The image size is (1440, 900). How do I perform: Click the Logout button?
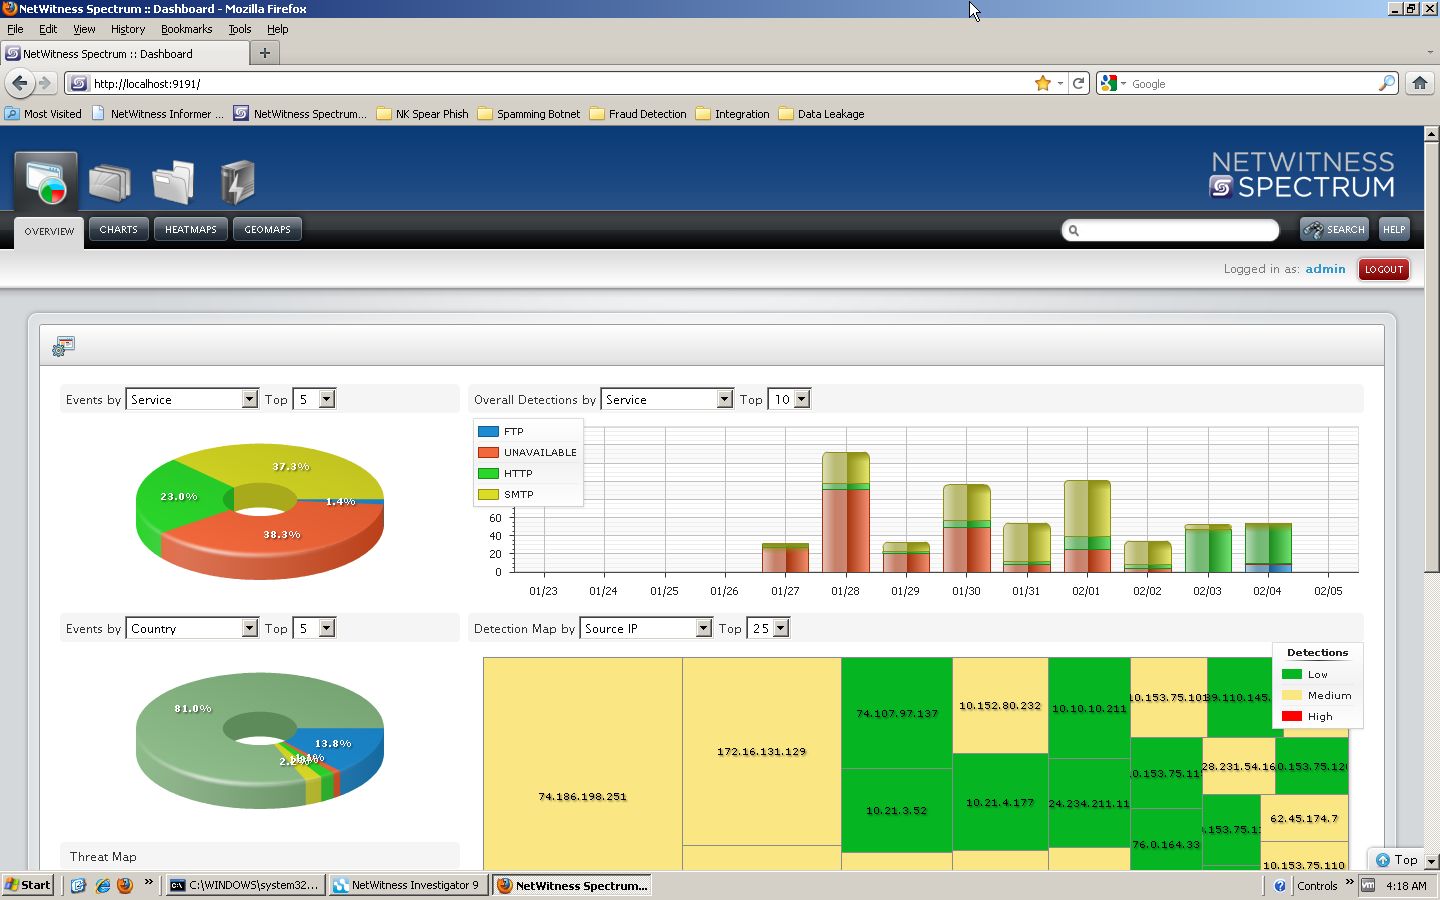tap(1384, 269)
